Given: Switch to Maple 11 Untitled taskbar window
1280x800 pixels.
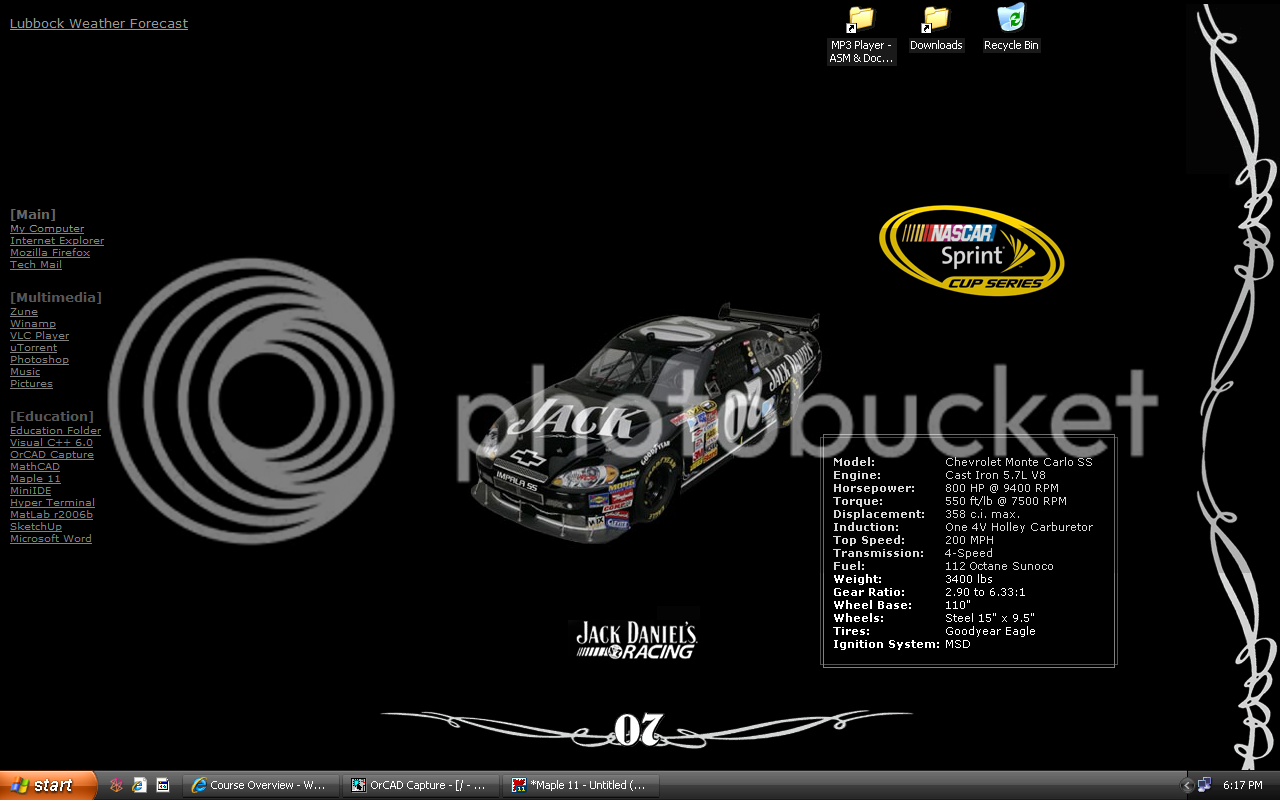Looking at the screenshot, I should point(580,785).
